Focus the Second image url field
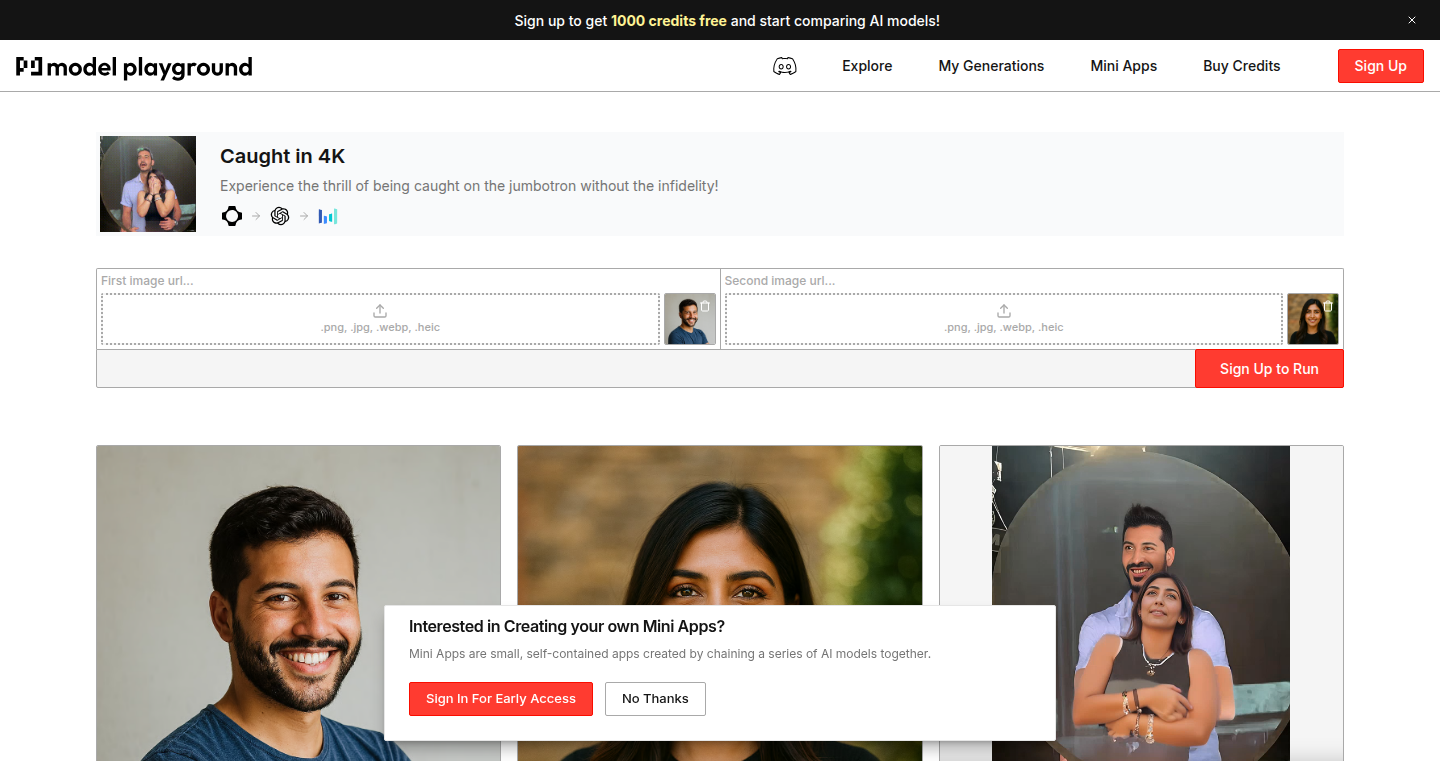The height and width of the screenshot is (761, 1440). [x=1032, y=281]
